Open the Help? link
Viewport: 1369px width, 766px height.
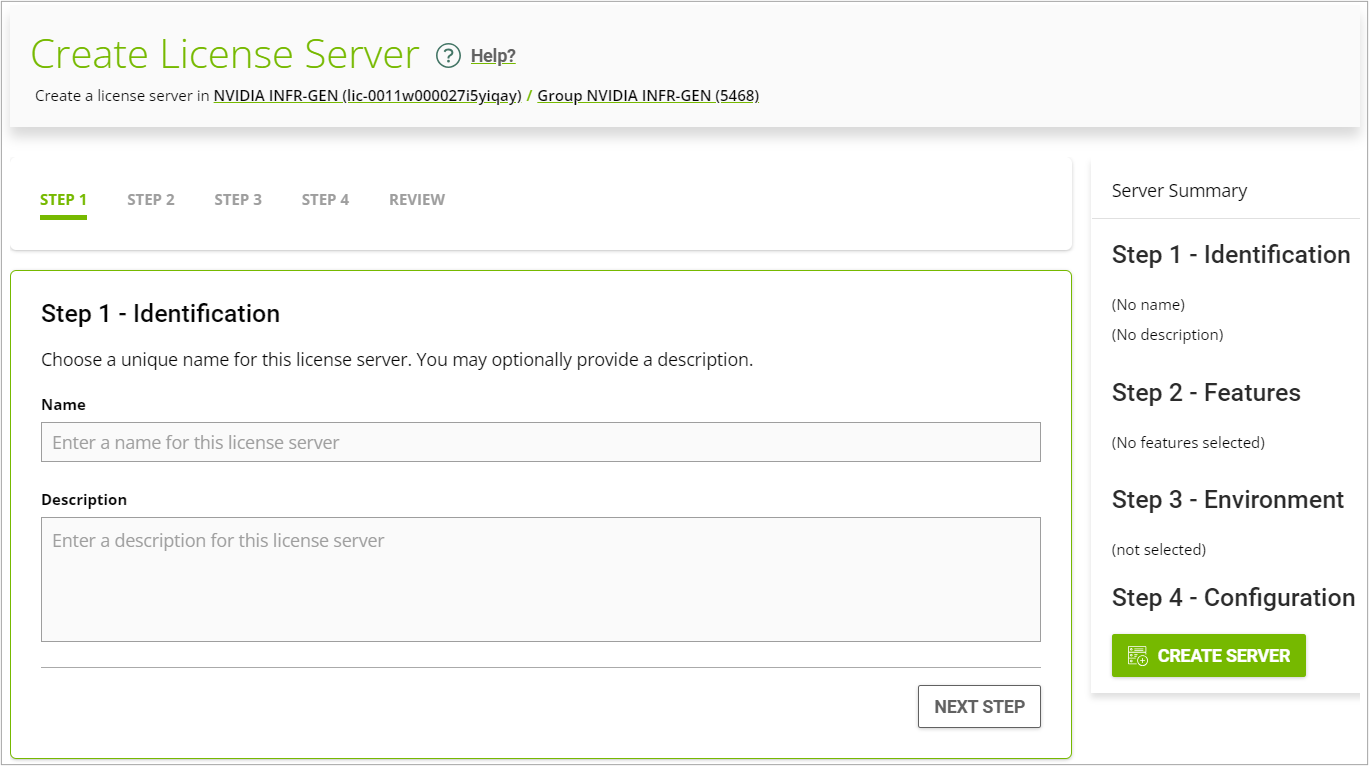coord(493,56)
